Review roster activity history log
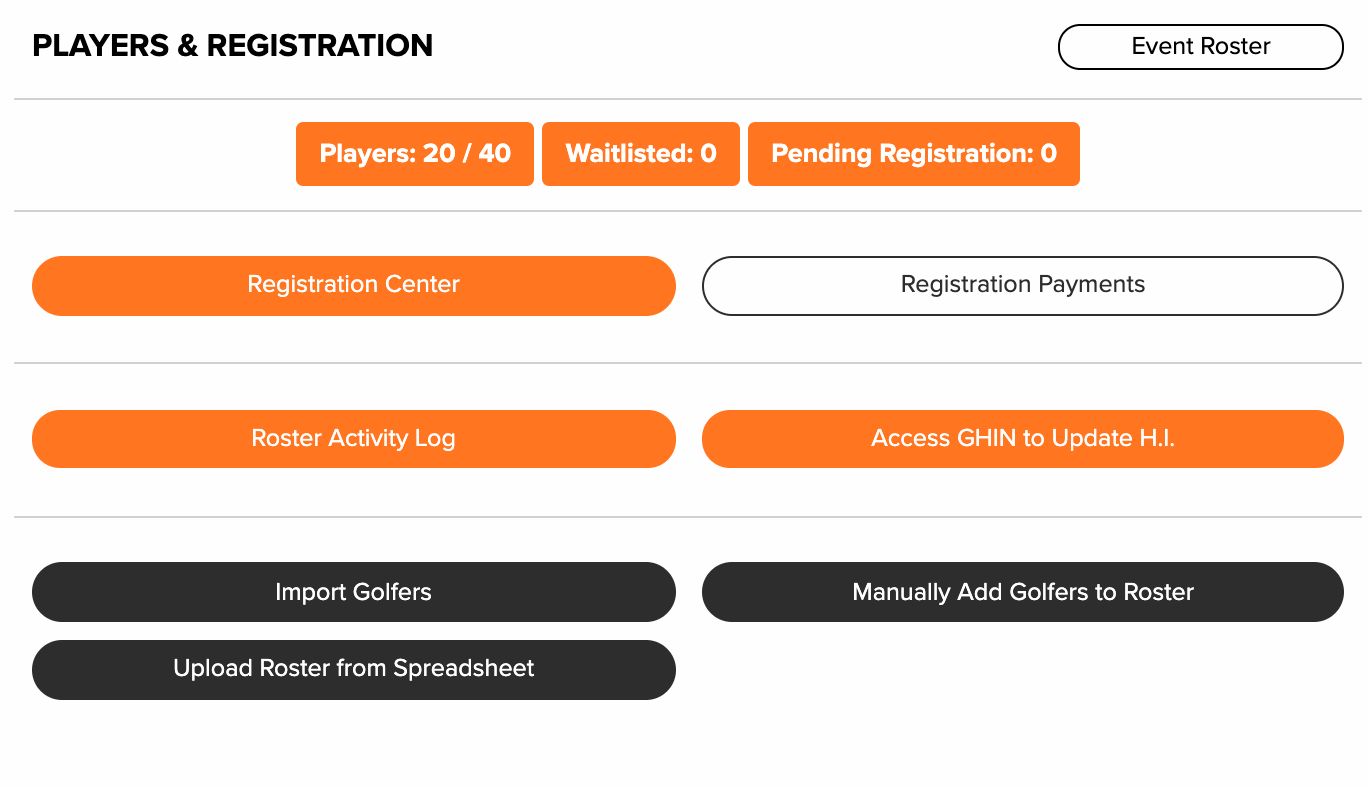Viewport: 1368px width, 786px height. coord(354,439)
